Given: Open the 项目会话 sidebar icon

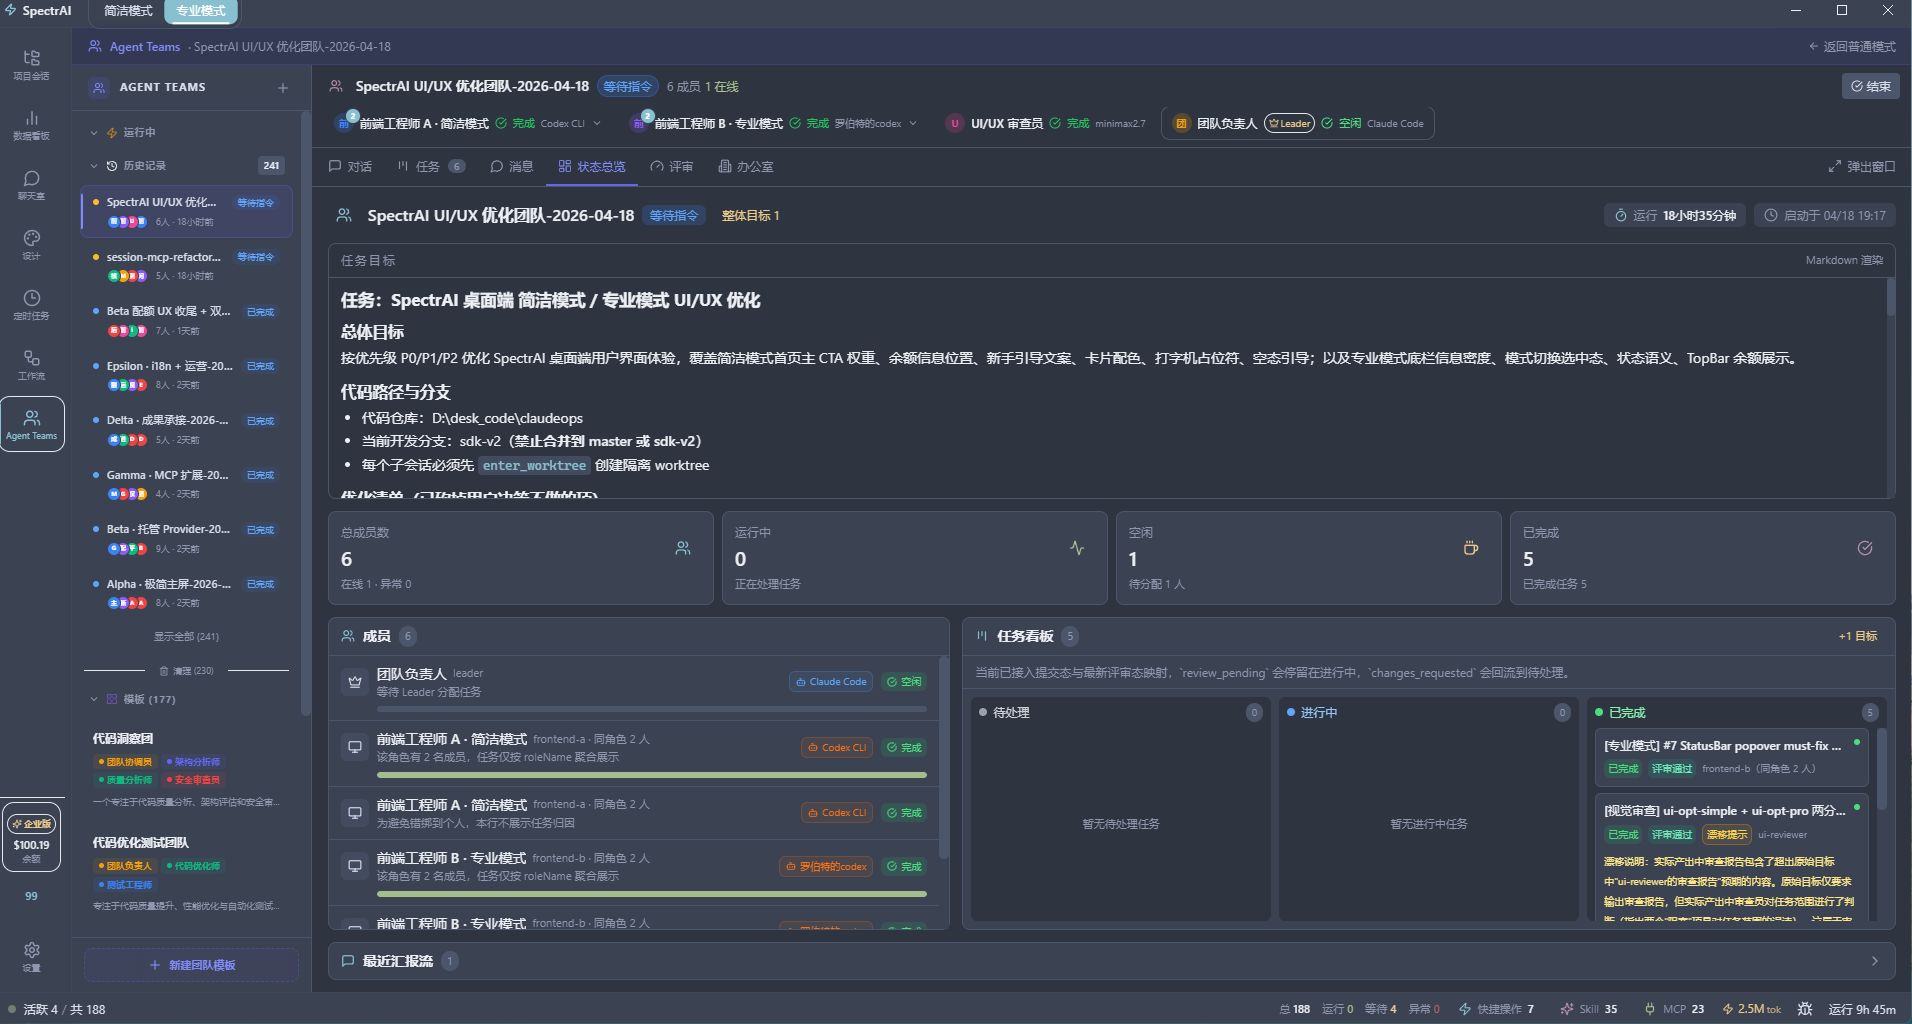Looking at the screenshot, I should tap(31, 64).
